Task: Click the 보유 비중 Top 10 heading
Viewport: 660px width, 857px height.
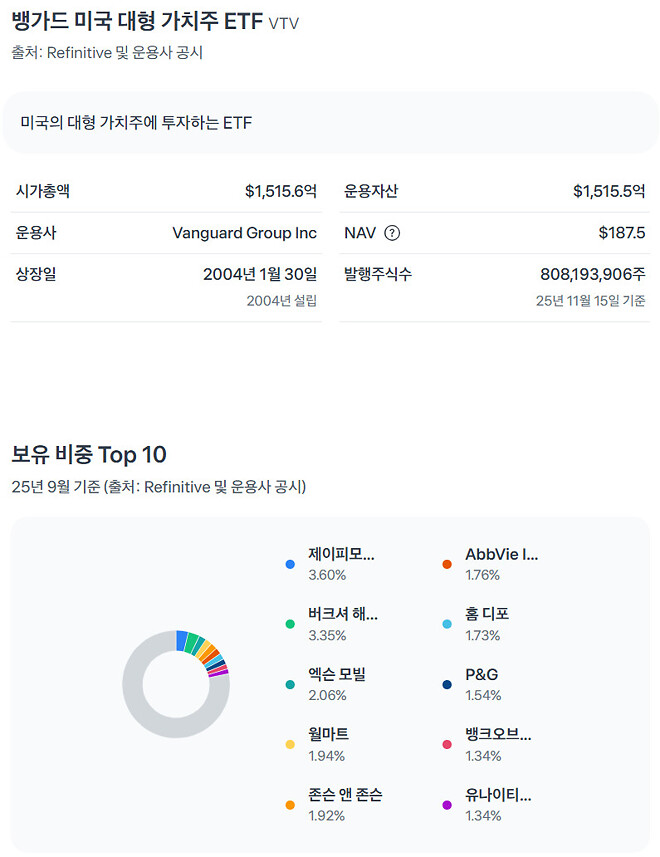Action: (89, 455)
